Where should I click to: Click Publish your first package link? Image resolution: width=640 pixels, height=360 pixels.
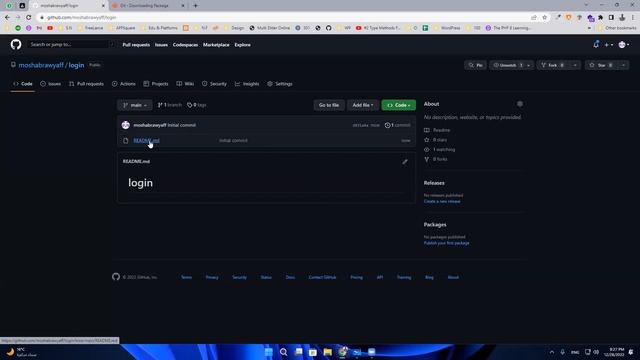pos(447,243)
